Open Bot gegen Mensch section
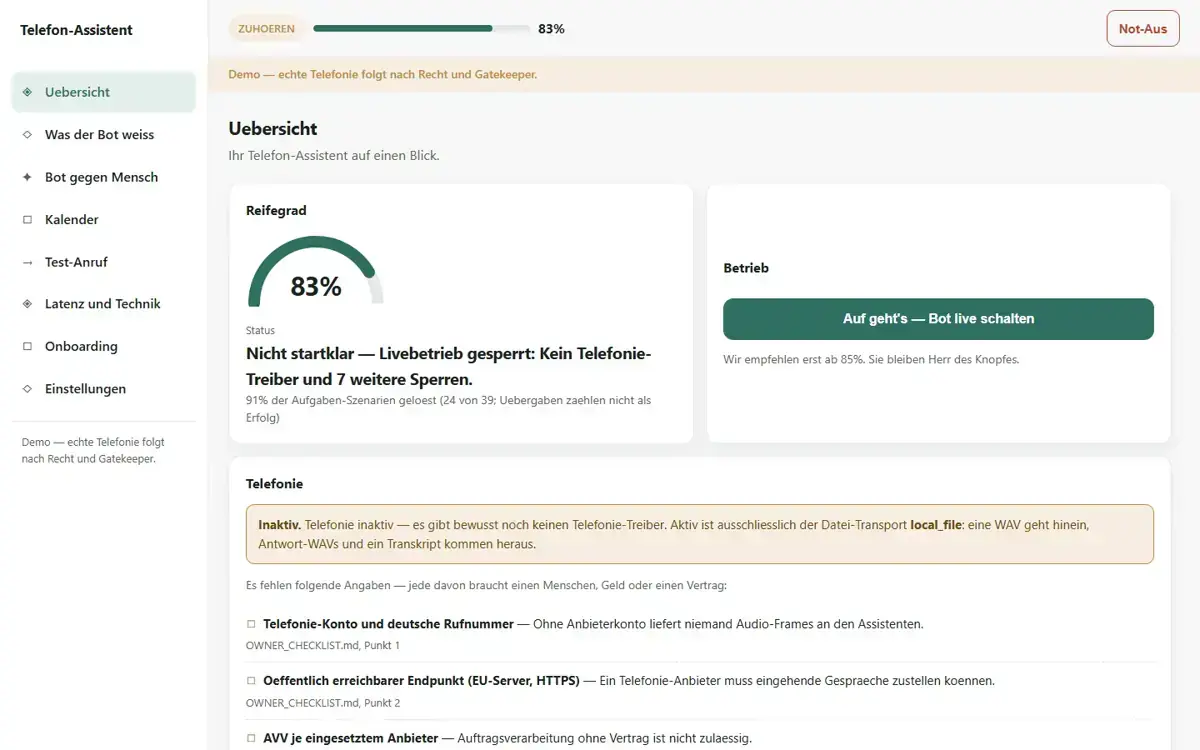This screenshot has width=1200, height=750. coord(104,177)
